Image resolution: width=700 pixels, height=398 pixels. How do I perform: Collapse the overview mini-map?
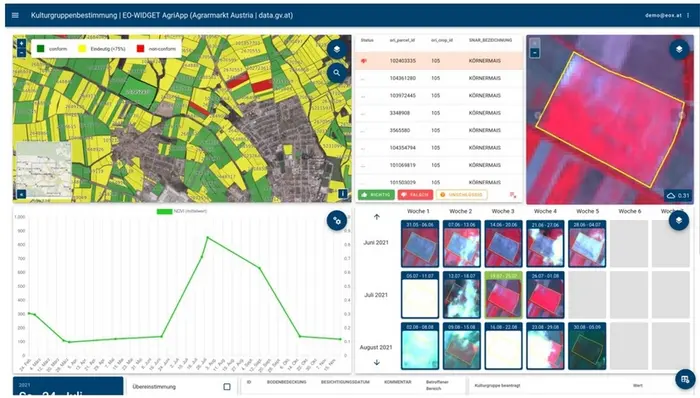click(21, 194)
